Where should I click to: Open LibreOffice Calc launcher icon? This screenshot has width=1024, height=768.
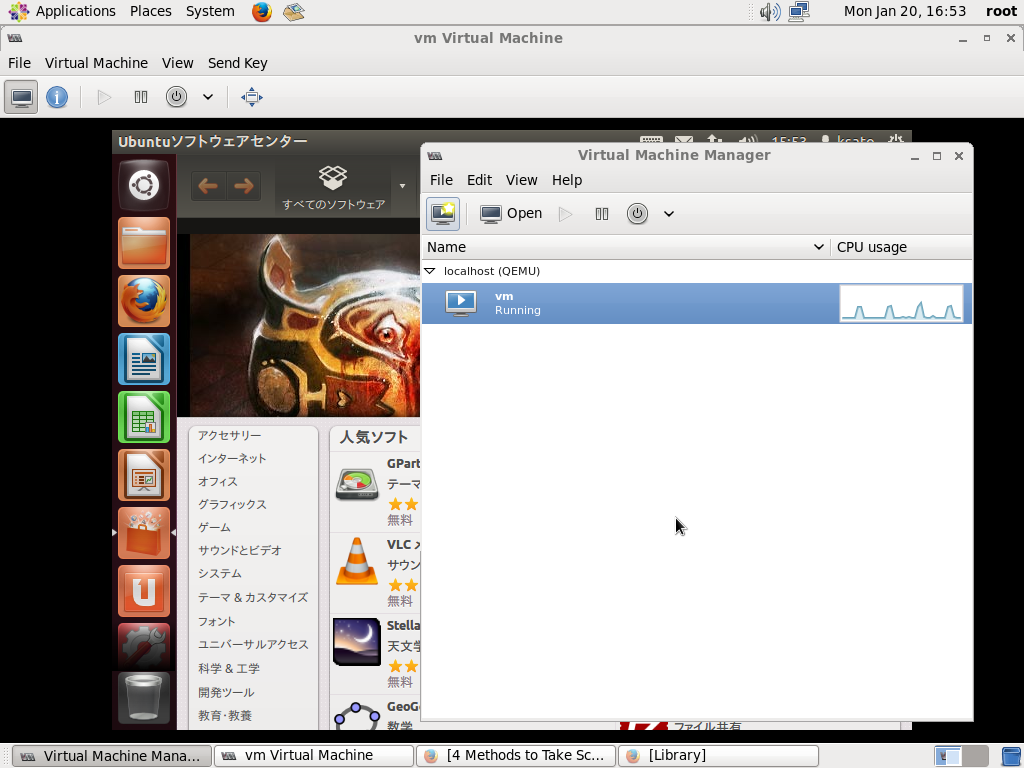(144, 417)
